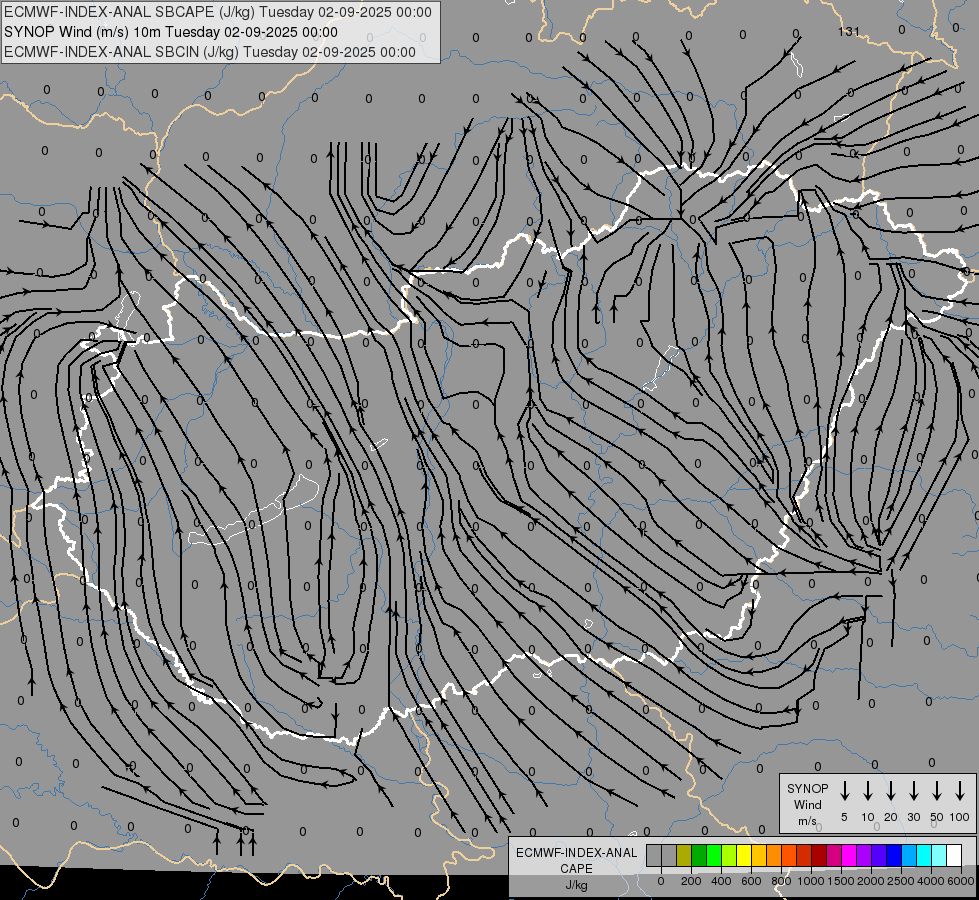Click the 'CAPE' label in color legend
979x900 pixels.
tap(576, 869)
